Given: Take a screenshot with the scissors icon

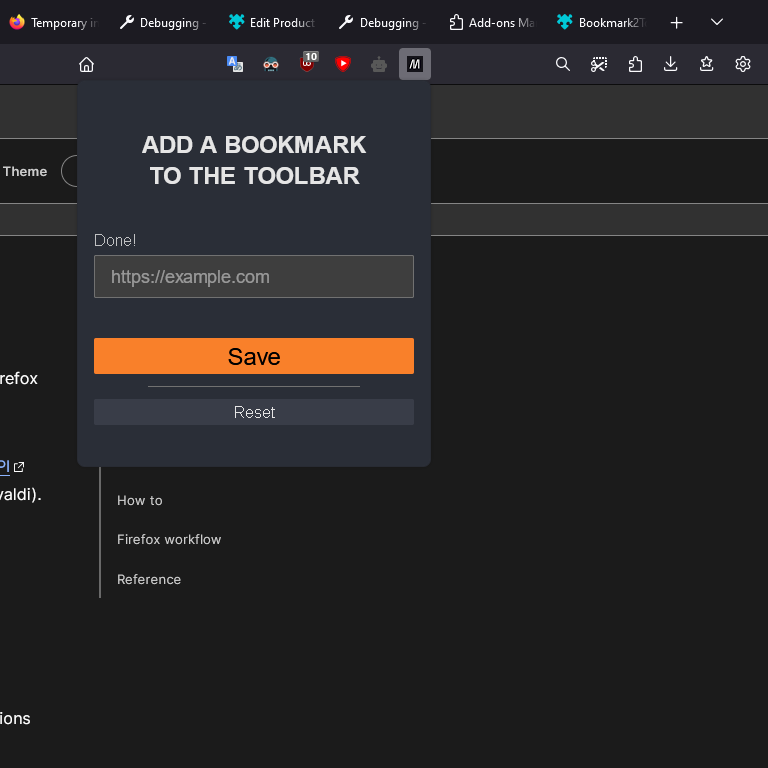Looking at the screenshot, I should [x=599, y=64].
